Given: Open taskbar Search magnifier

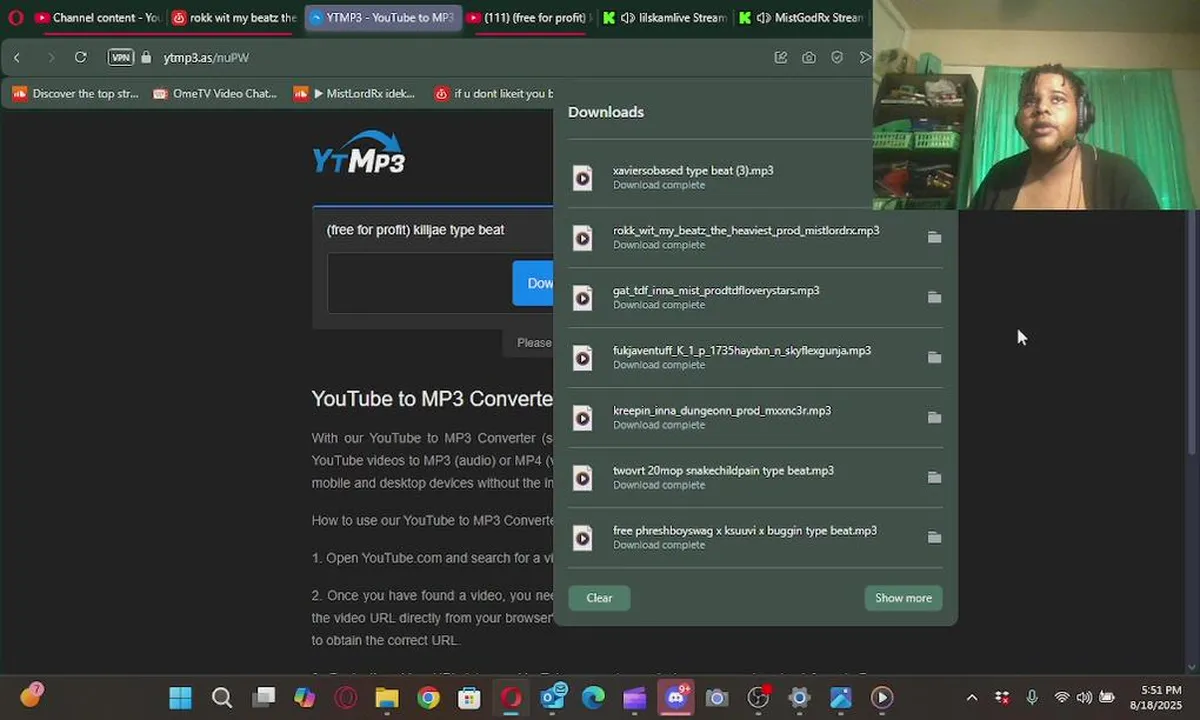Looking at the screenshot, I should [x=222, y=698].
